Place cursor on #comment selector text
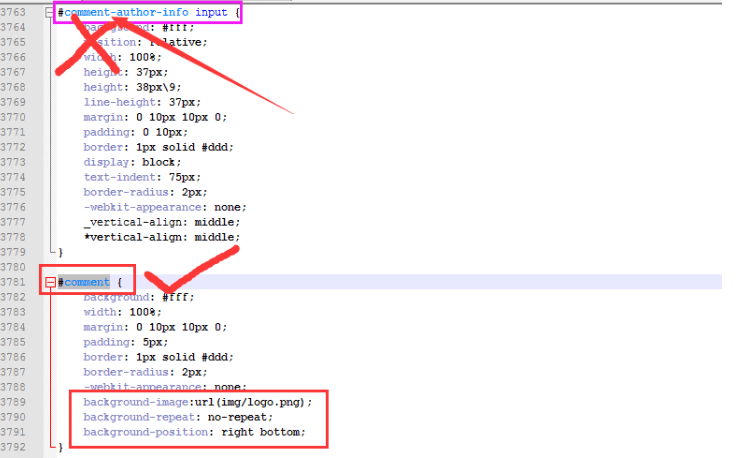 tap(86, 283)
